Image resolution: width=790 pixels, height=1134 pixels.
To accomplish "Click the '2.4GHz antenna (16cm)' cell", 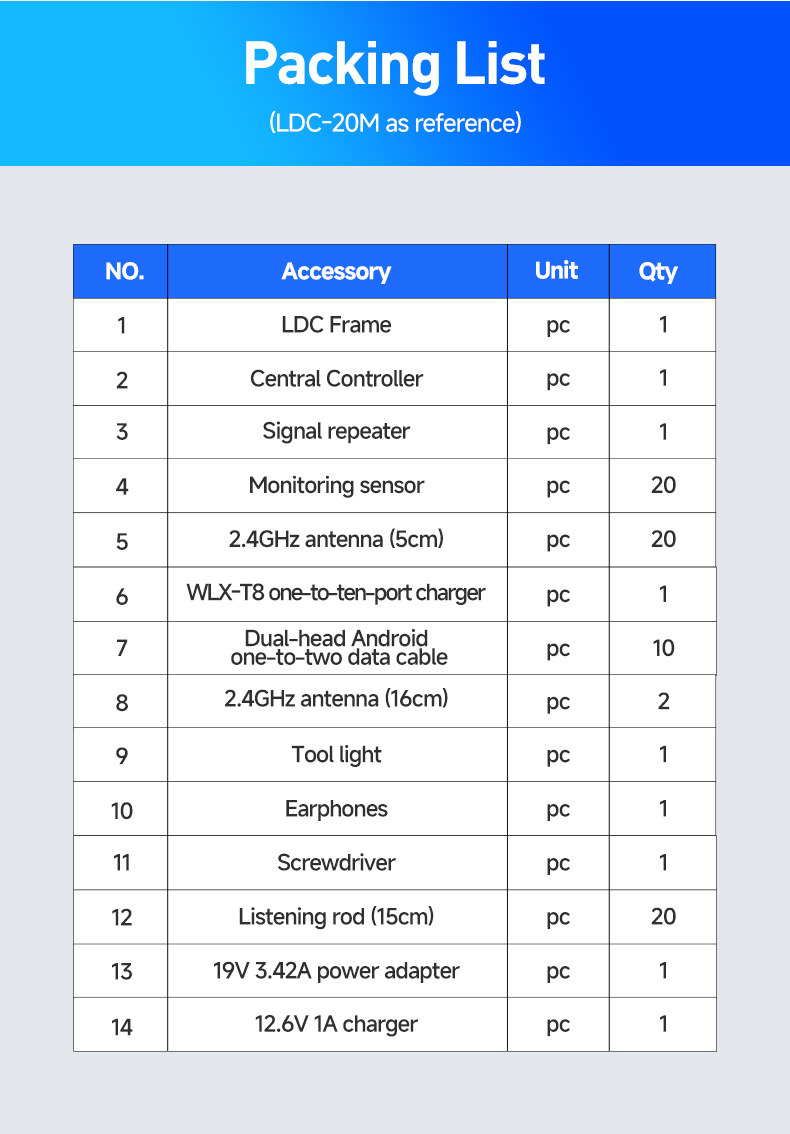I will click(x=336, y=699).
